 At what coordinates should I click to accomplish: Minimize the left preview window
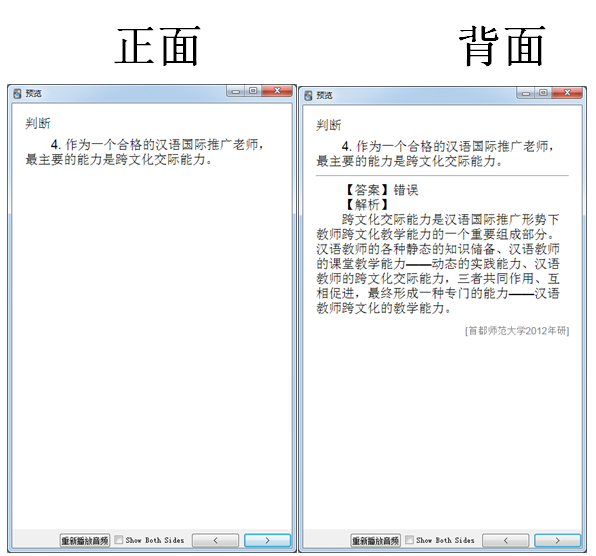click(x=236, y=91)
